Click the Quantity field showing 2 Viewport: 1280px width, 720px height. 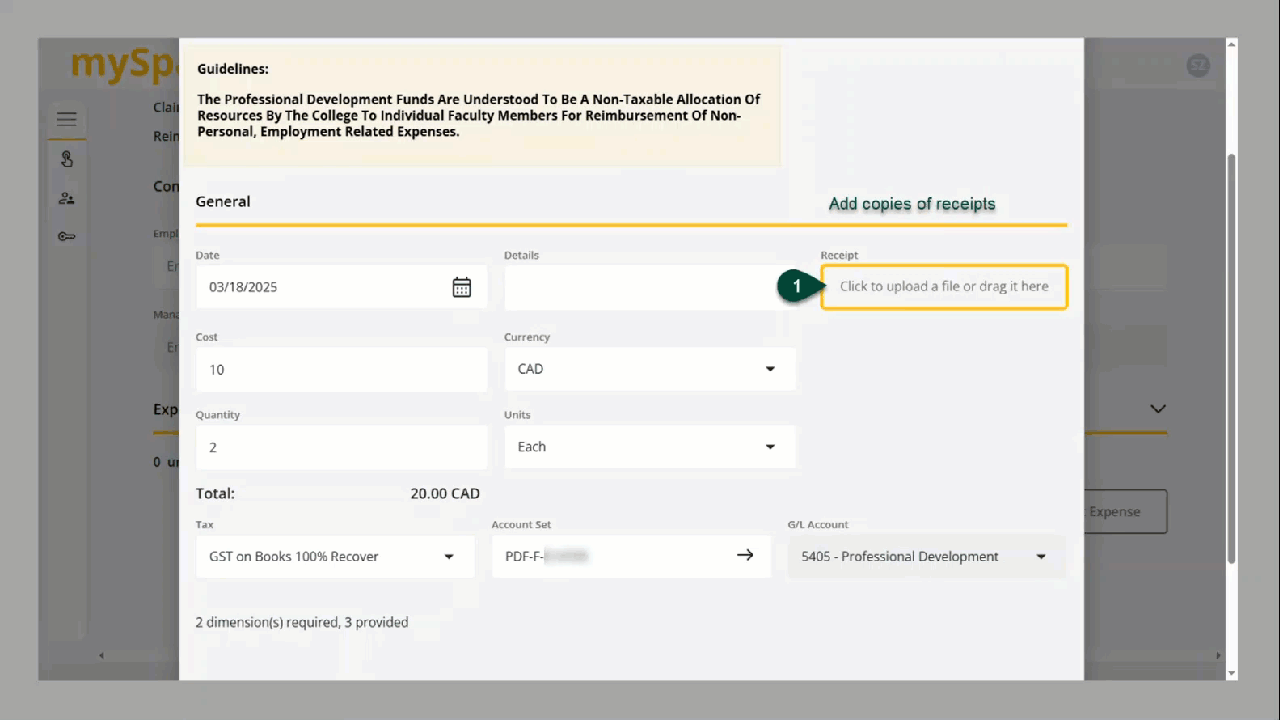tap(342, 447)
